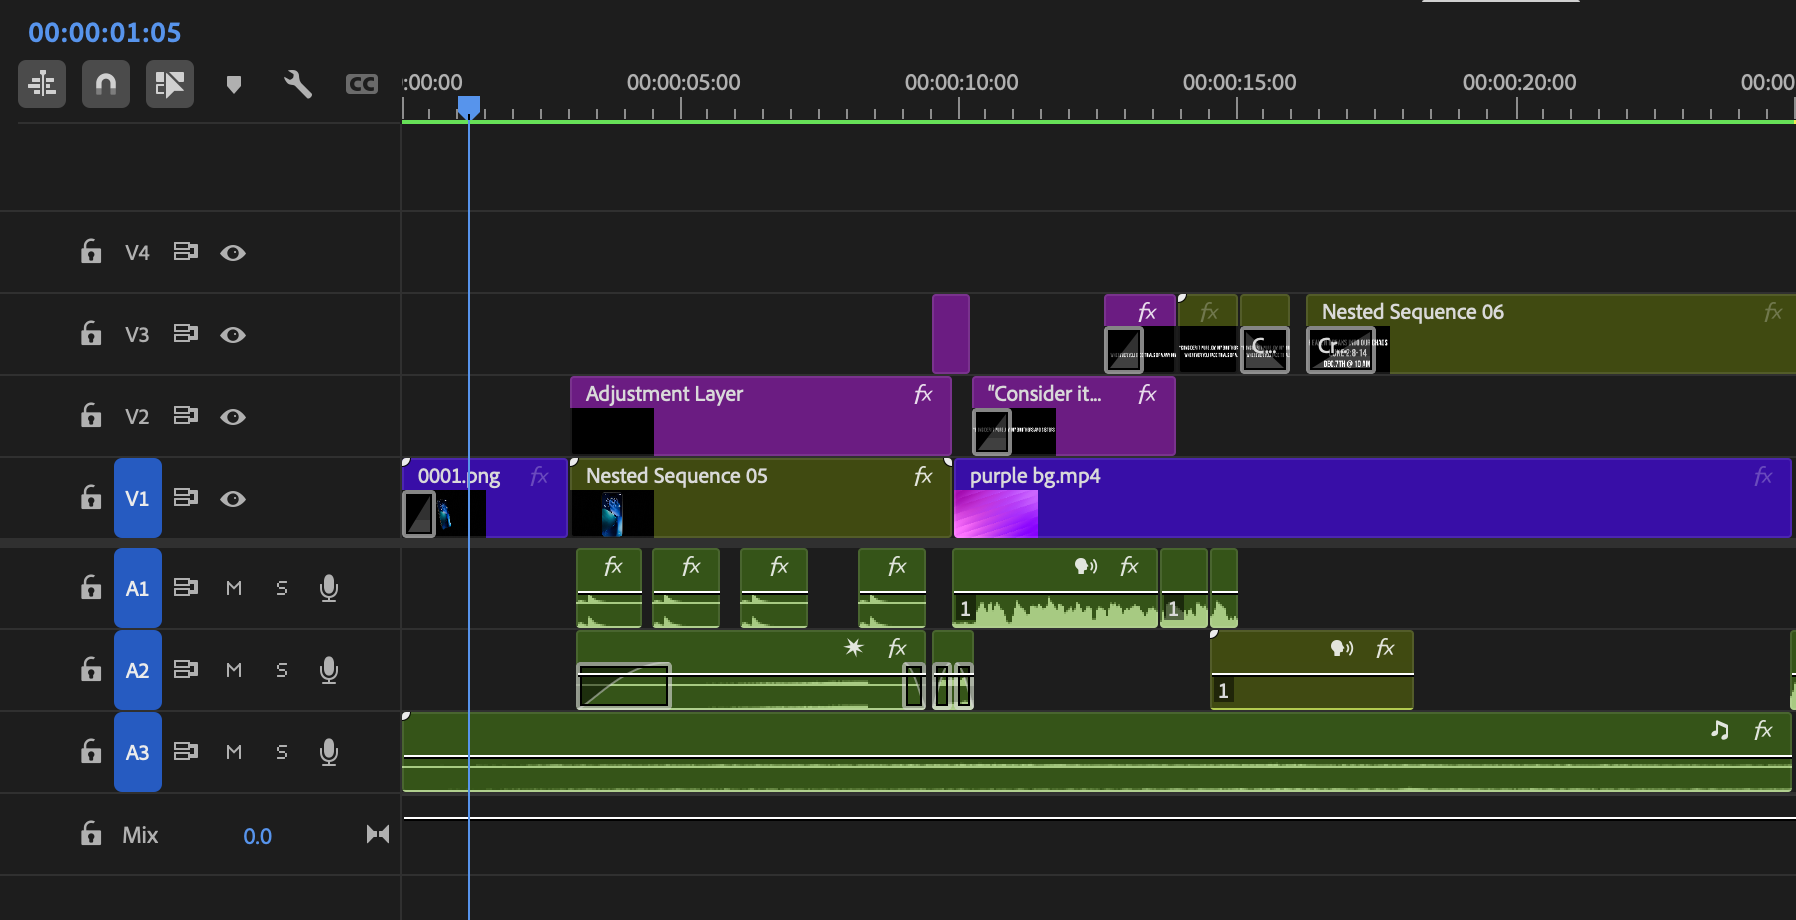The height and width of the screenshot is (920, 1796).
Task: Toggle visibility of track V2
Action: pyautogui.click(x=233, y=417)
